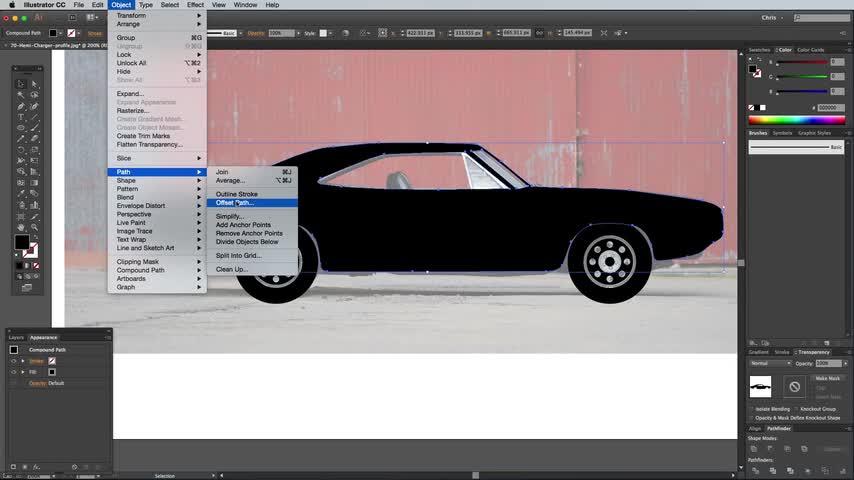The height and width of the screenshot is (480, 854).
Task: Select the Type tool
Action: (x=21, y=117)
